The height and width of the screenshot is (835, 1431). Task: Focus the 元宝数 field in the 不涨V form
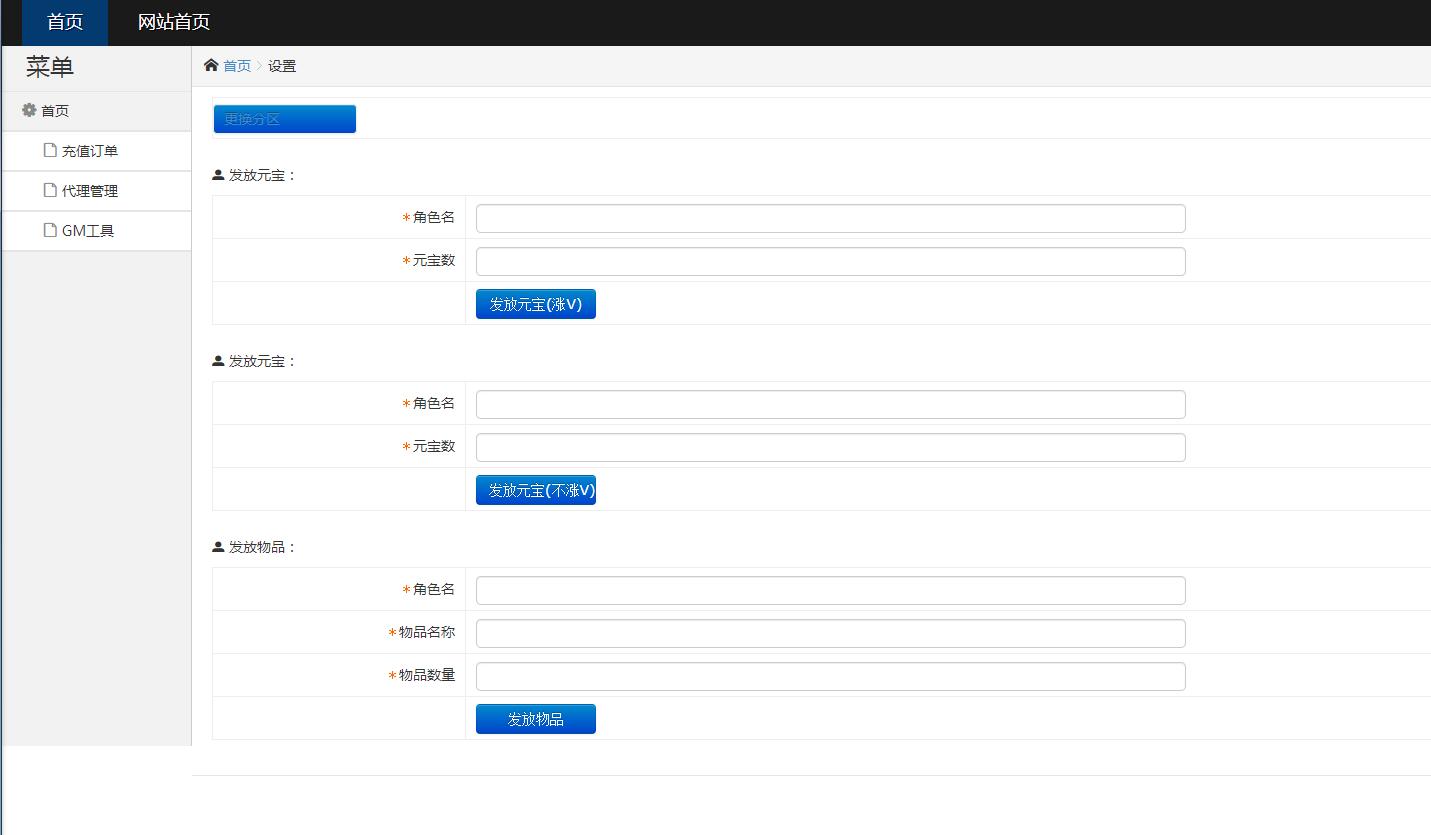[830, 447]
